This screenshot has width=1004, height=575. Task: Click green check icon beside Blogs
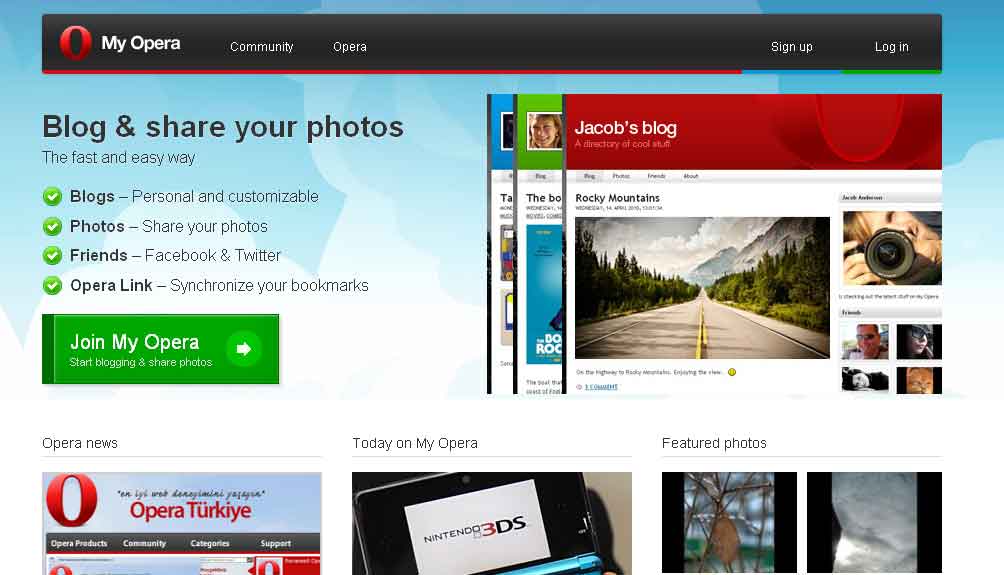pyautogui.click(x=53, y=197)
